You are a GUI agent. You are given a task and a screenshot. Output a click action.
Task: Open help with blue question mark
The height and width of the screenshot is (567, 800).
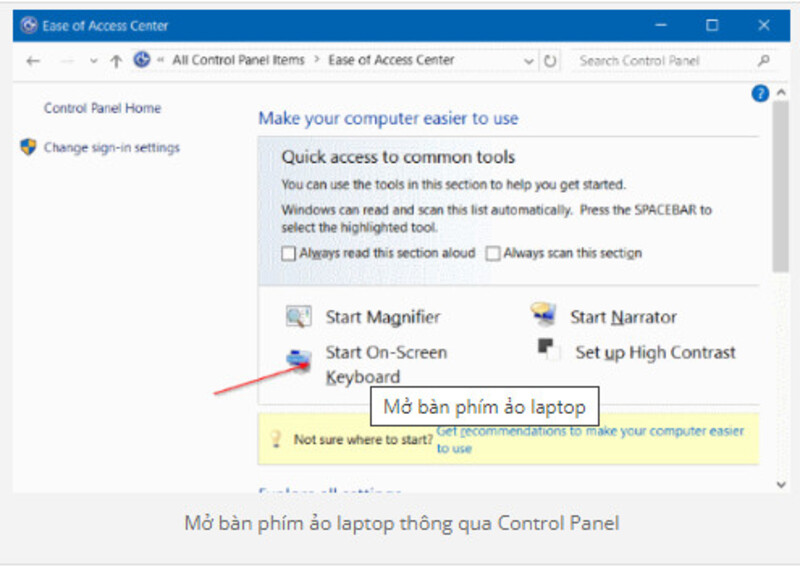760,93
